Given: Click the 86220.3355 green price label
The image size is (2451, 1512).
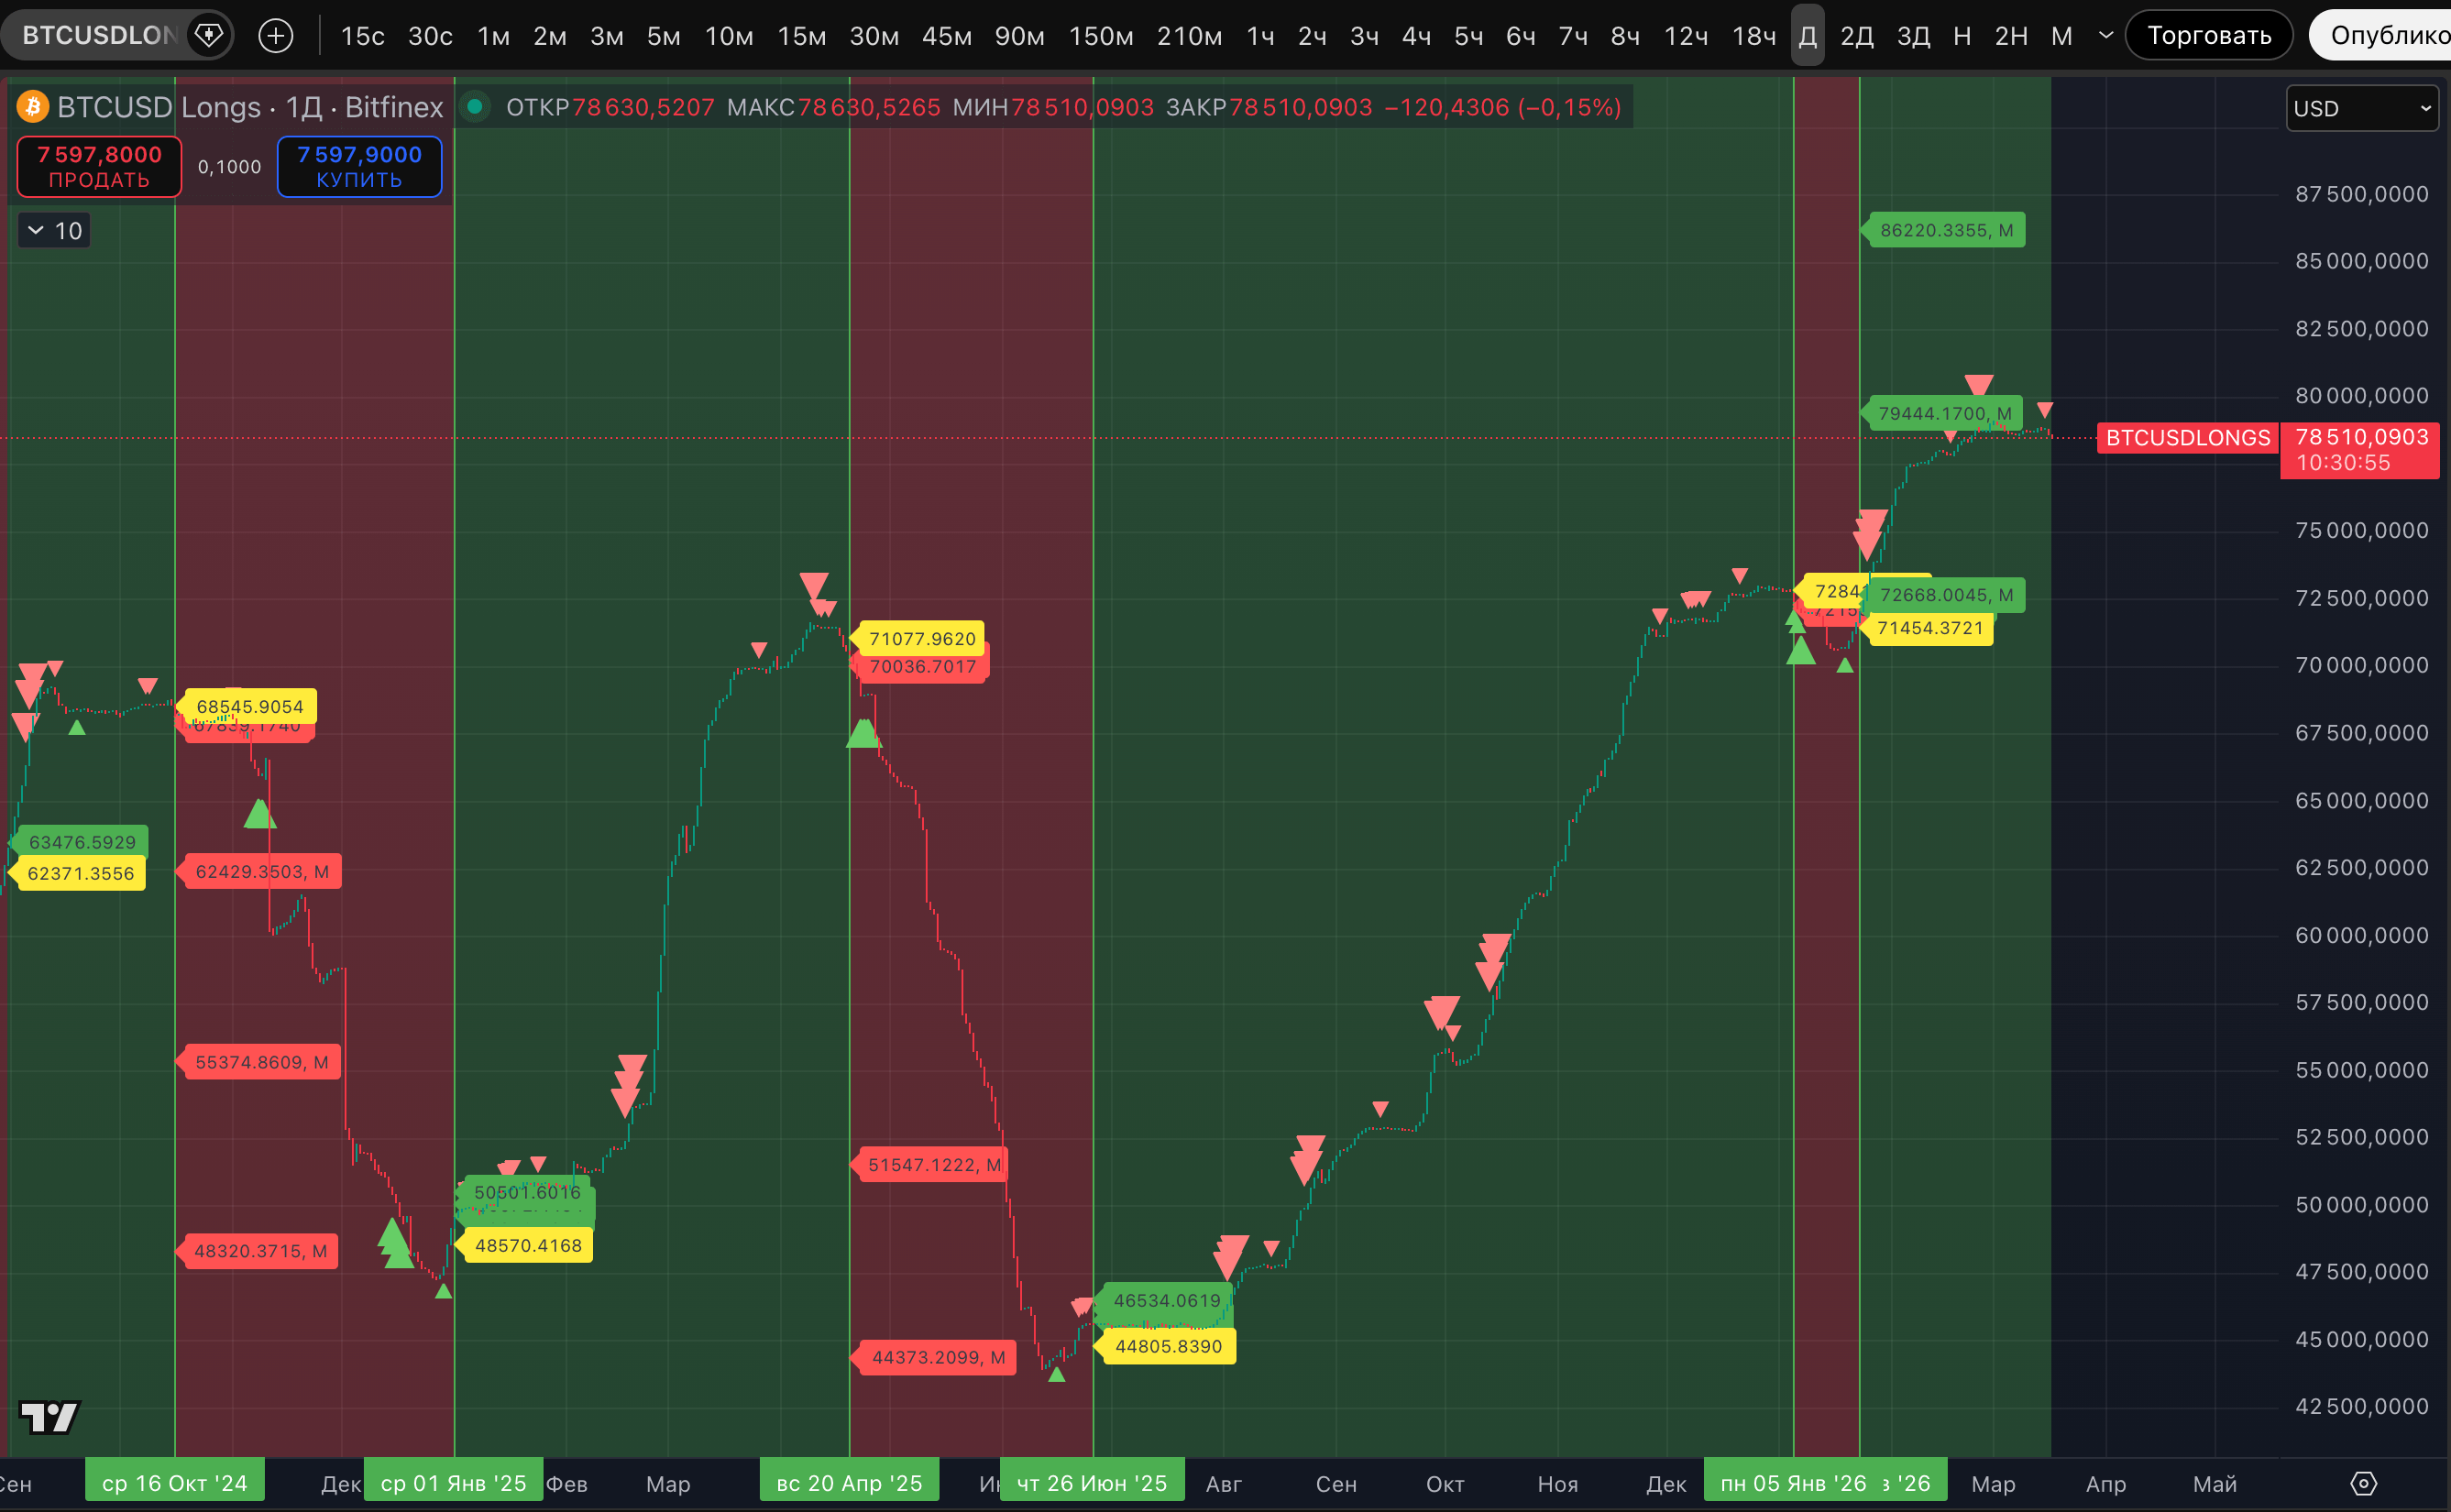Looking at the screenshot, I should pos(1945,230).
